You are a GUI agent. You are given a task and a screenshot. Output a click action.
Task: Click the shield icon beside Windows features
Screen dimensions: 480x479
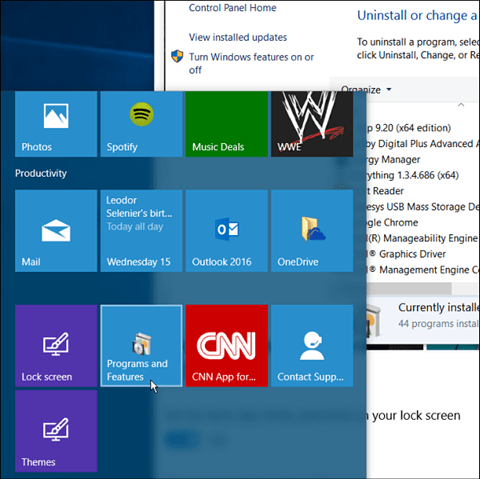click(177, 56)
